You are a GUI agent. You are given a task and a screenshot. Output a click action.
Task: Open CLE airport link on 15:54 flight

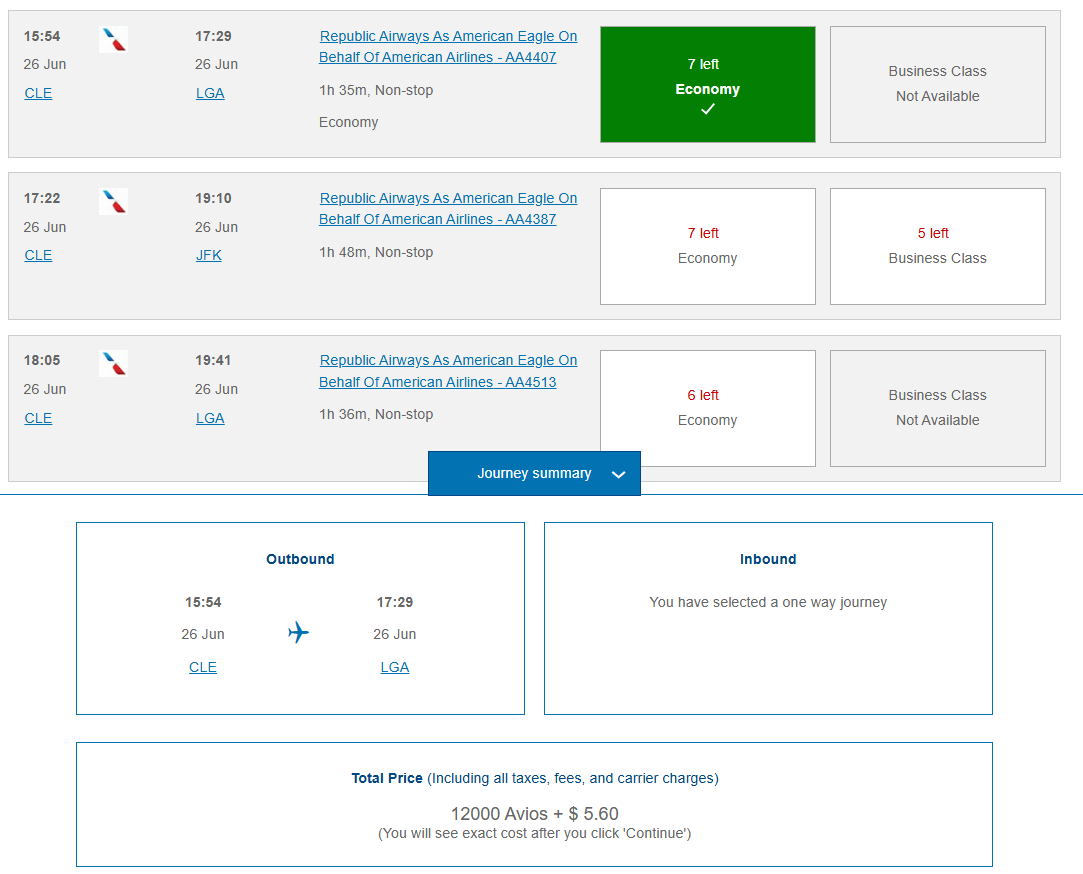38,93
